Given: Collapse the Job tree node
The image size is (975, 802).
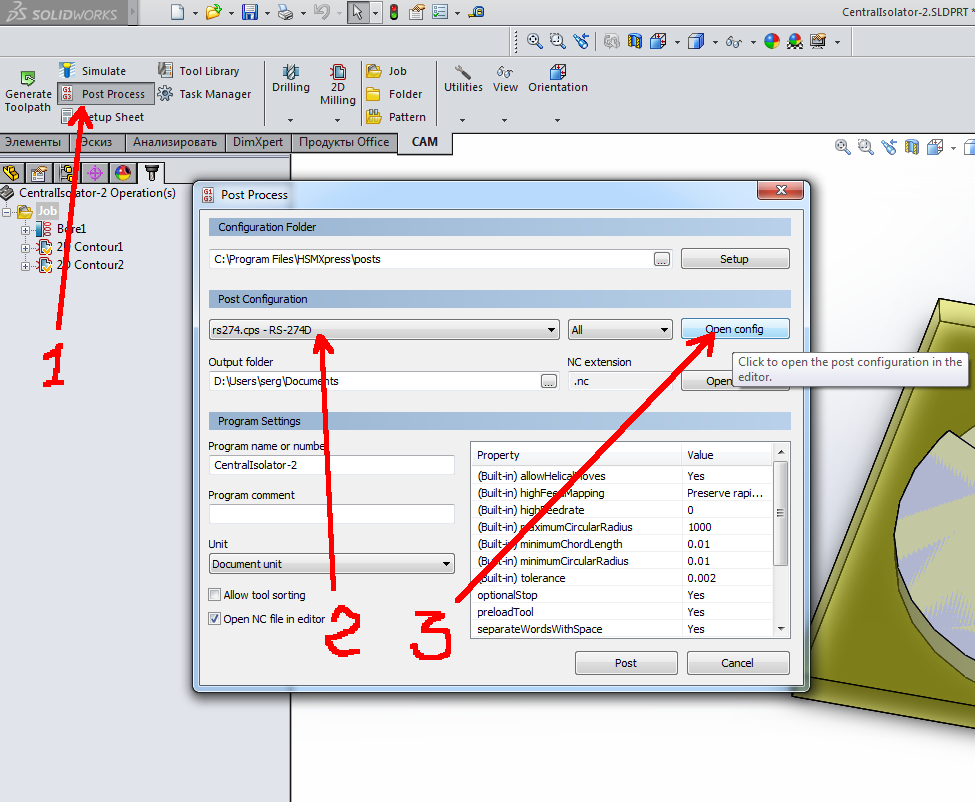Looking at the screenshot, I should 6,212.
